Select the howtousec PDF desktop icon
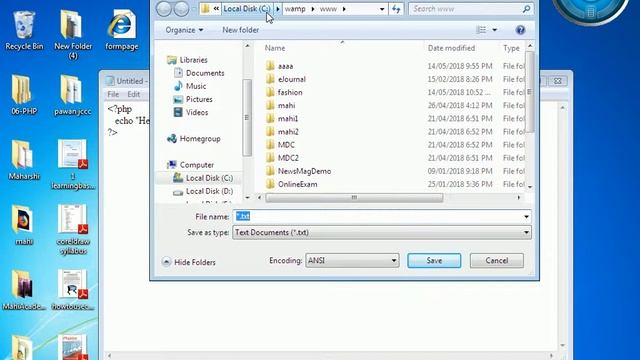The image size is (640, 360). click(73, 290)
